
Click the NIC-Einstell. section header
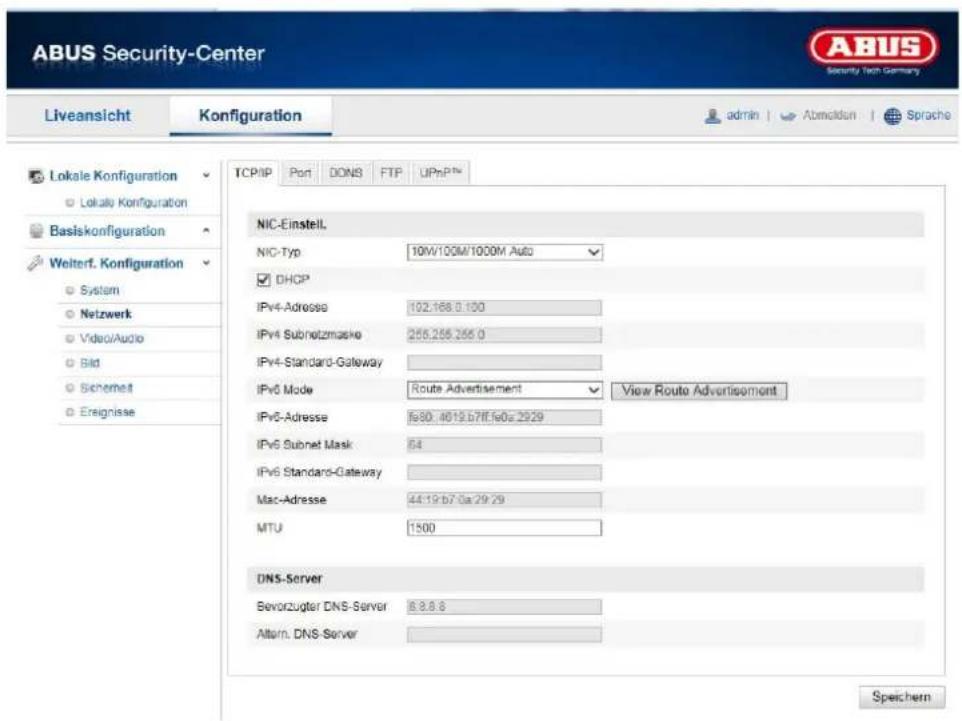click(585, 225)
